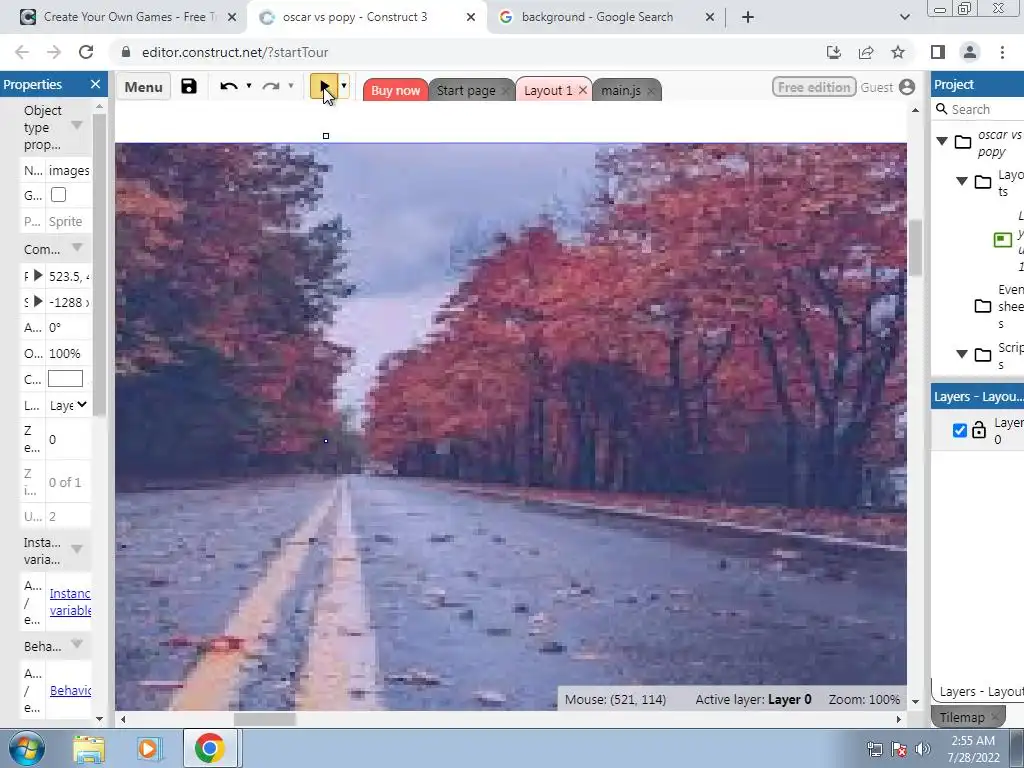Screen dimensions: 1024x768
Task: Collapse the Layouts folder in Project
Action: coord(961,181)
